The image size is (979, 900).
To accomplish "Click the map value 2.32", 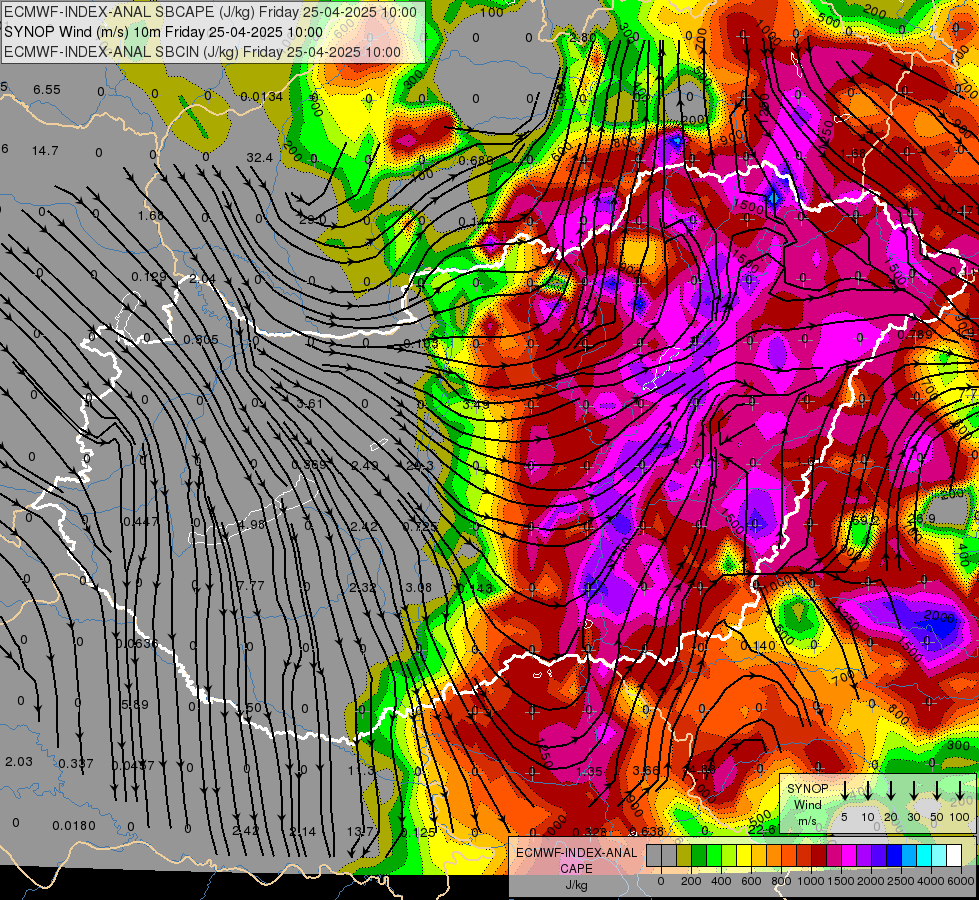I will pyautogui.click(x=363, y=588).
